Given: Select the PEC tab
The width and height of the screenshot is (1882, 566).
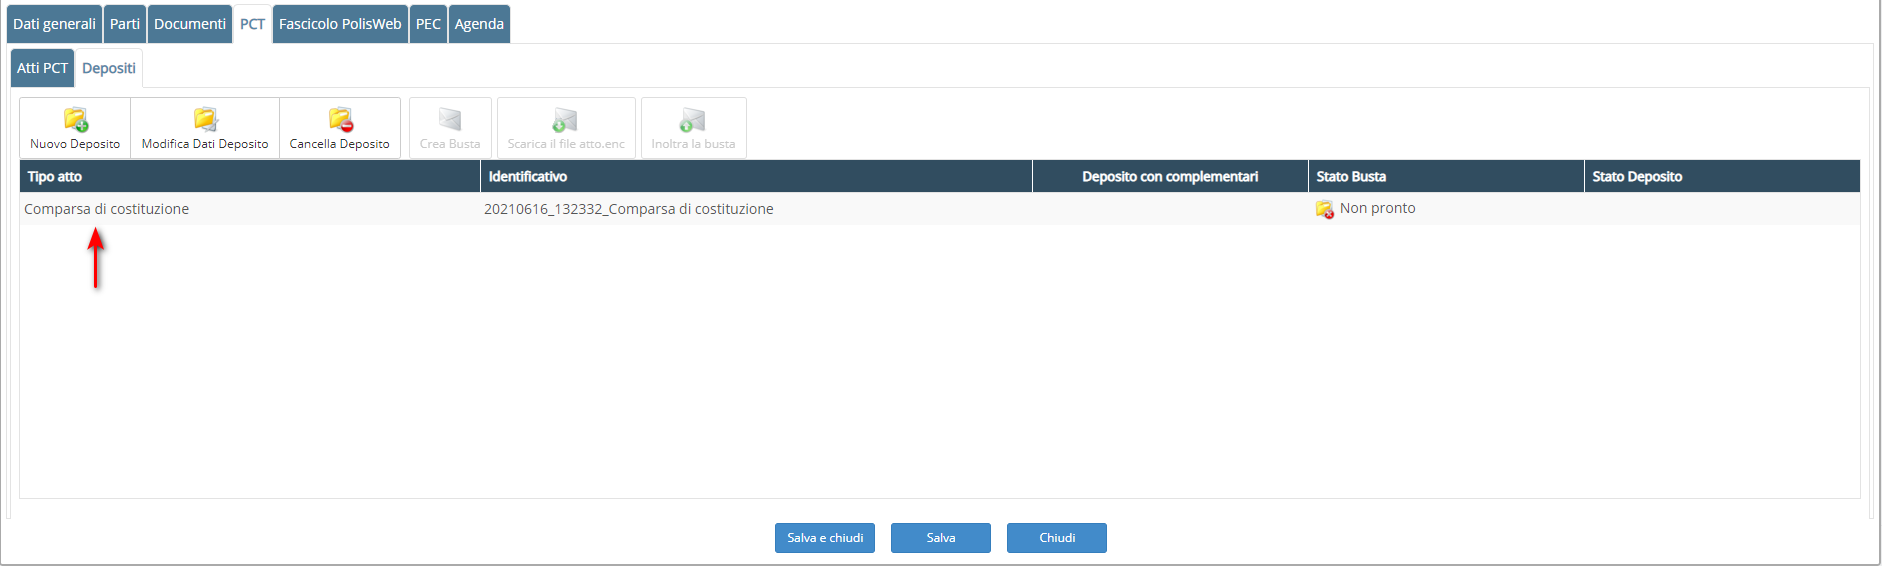Looking at the screenshot, I should 428,24.
